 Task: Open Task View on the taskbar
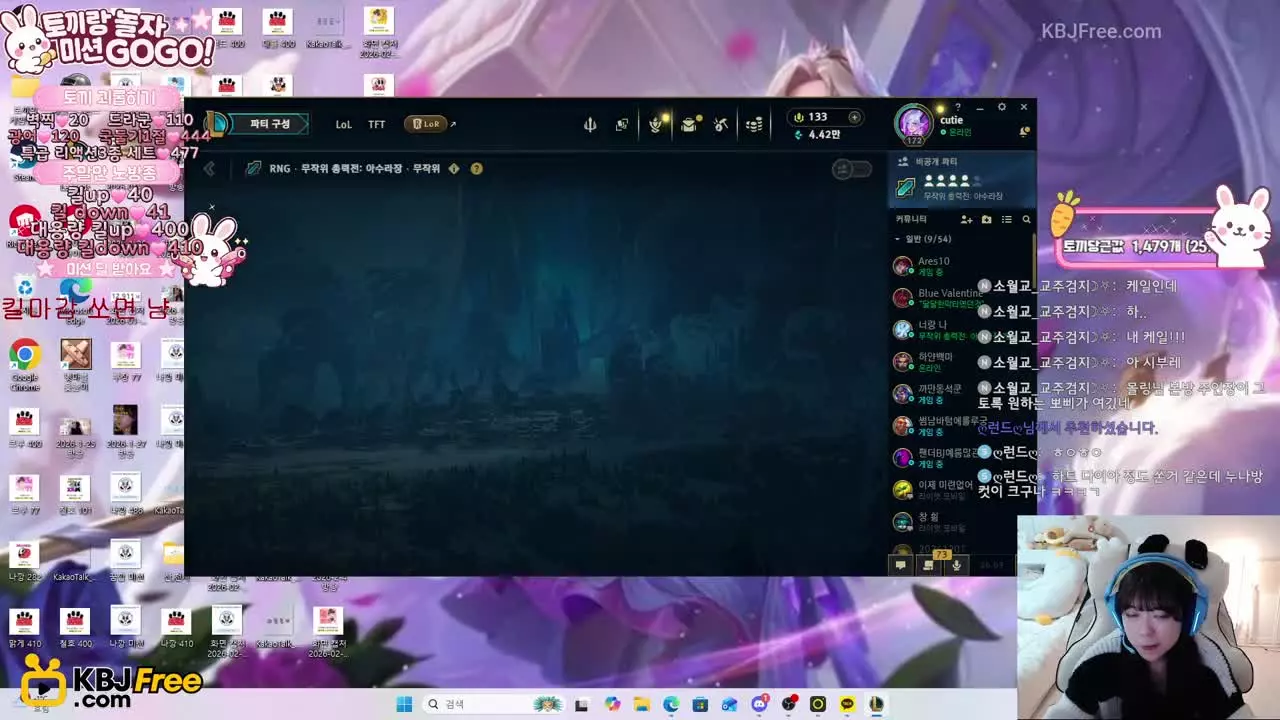coord(581,704)
